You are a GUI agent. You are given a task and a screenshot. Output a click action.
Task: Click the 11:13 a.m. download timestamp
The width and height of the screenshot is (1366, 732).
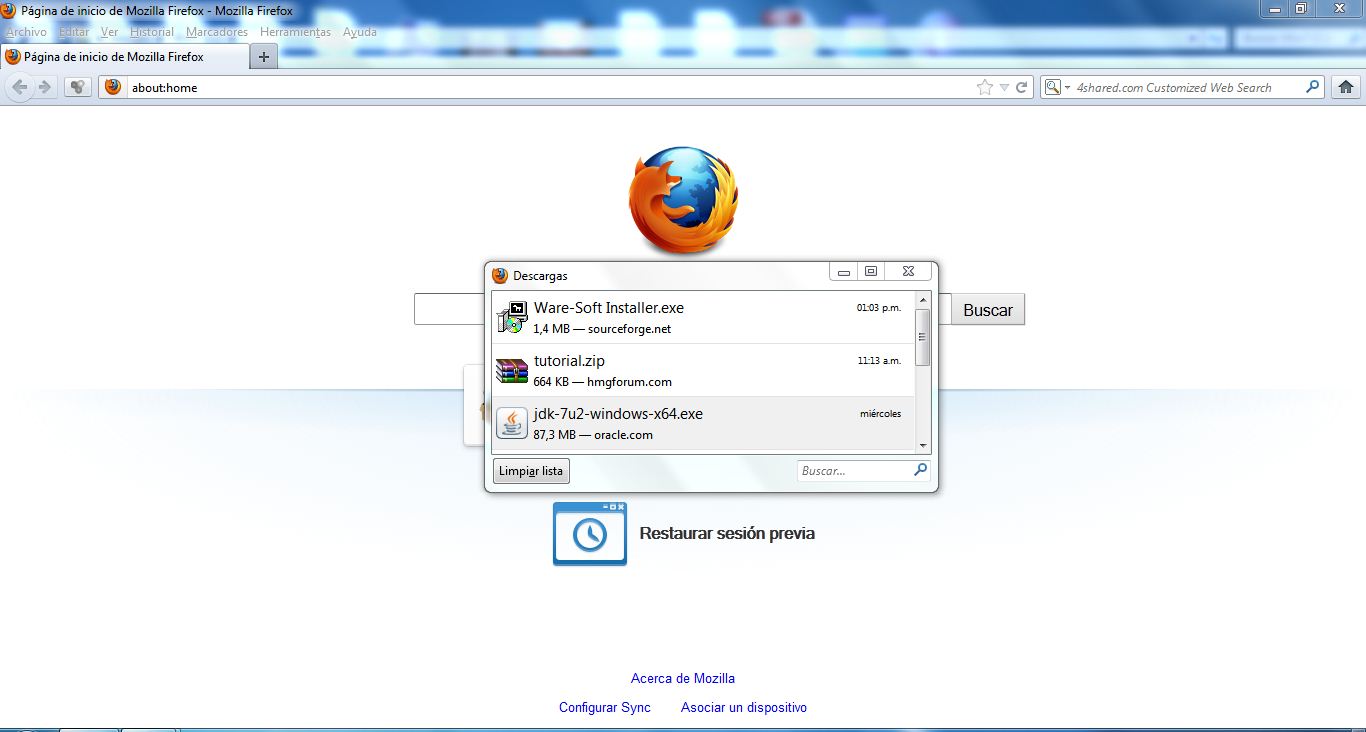point(878,361)
